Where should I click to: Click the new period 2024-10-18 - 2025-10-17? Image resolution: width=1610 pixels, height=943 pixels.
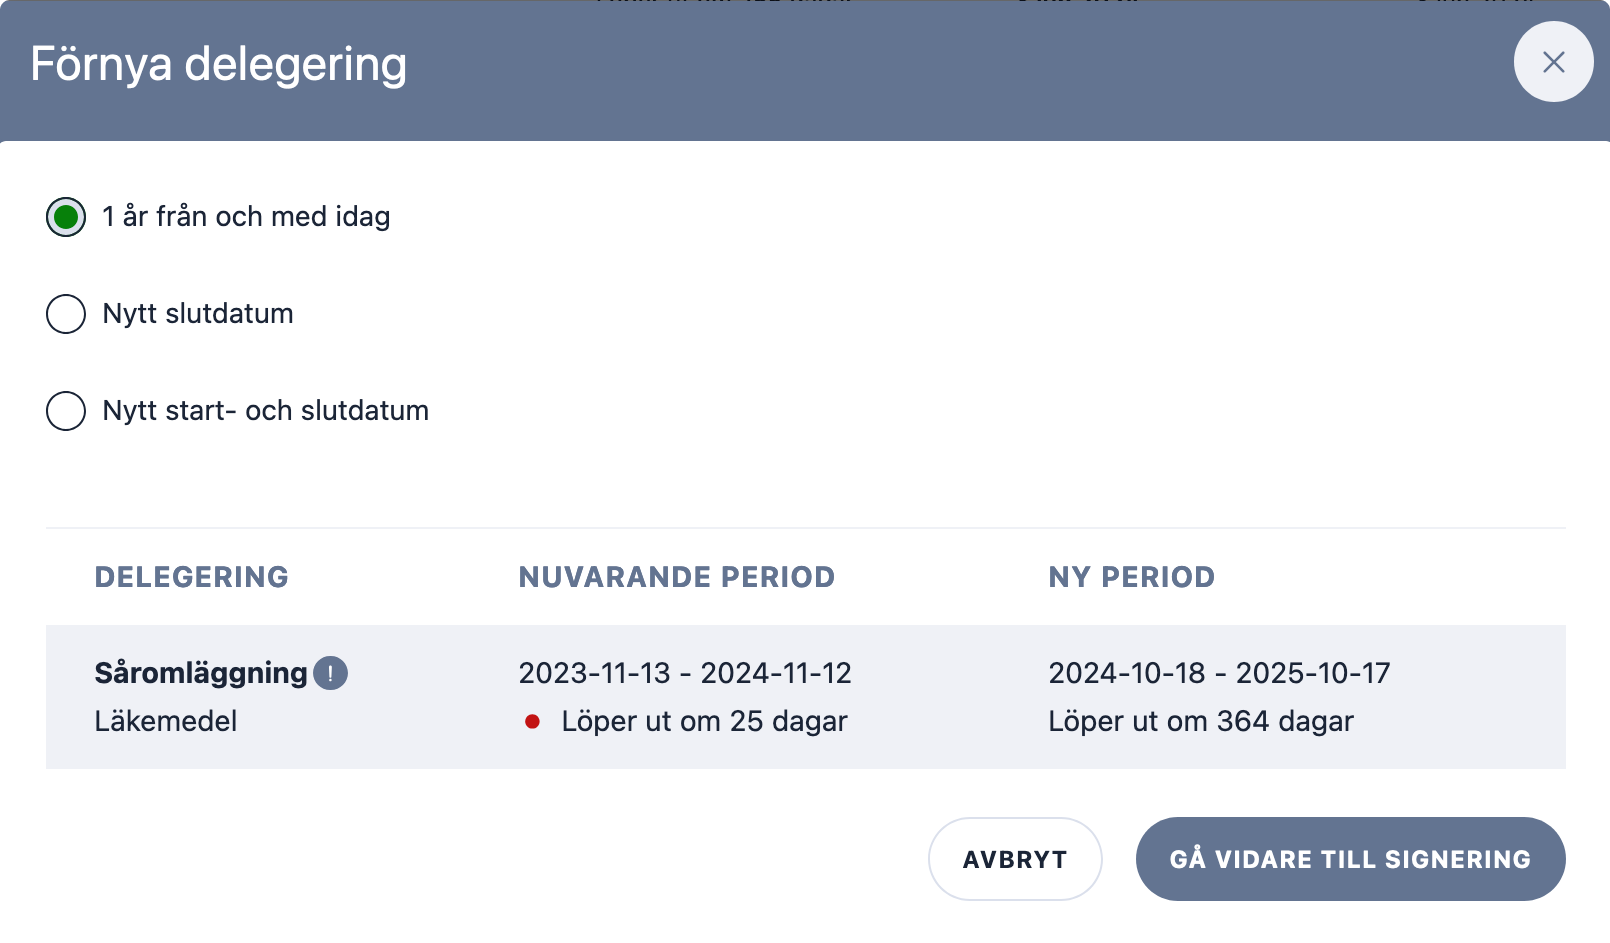1219,673
